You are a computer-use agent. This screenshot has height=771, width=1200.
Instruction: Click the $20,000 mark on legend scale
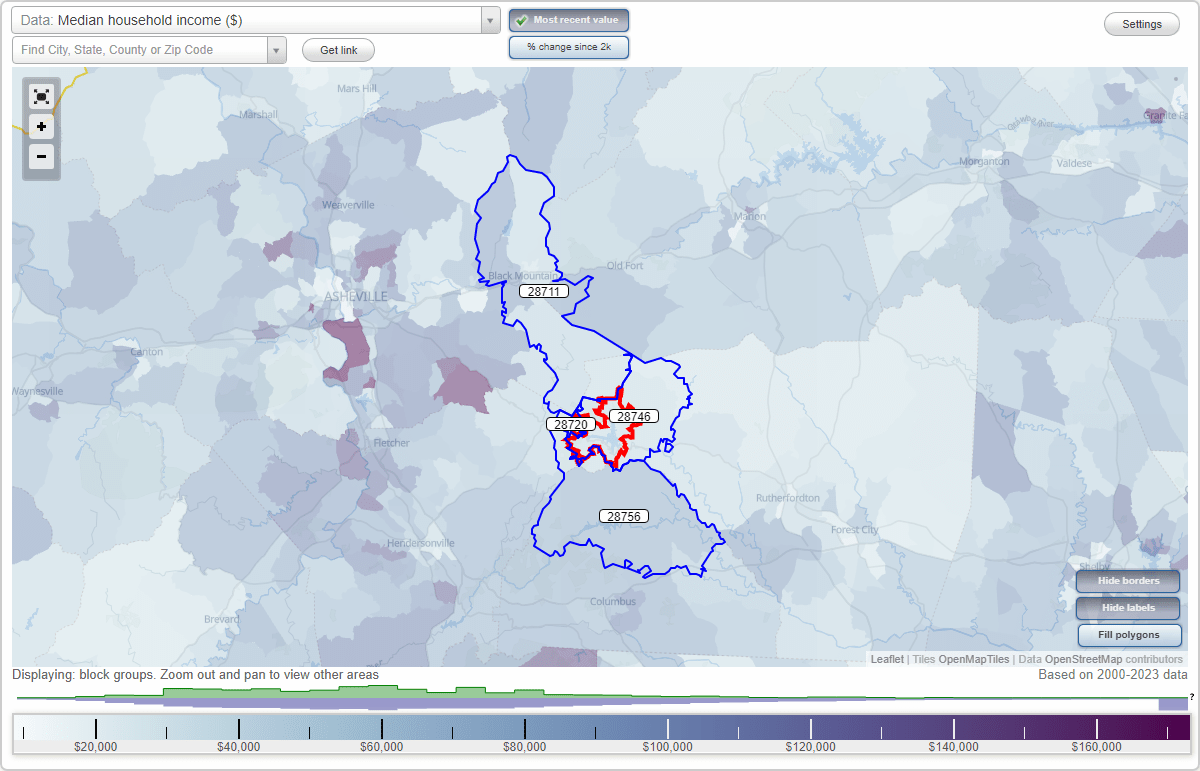point(96,746)
